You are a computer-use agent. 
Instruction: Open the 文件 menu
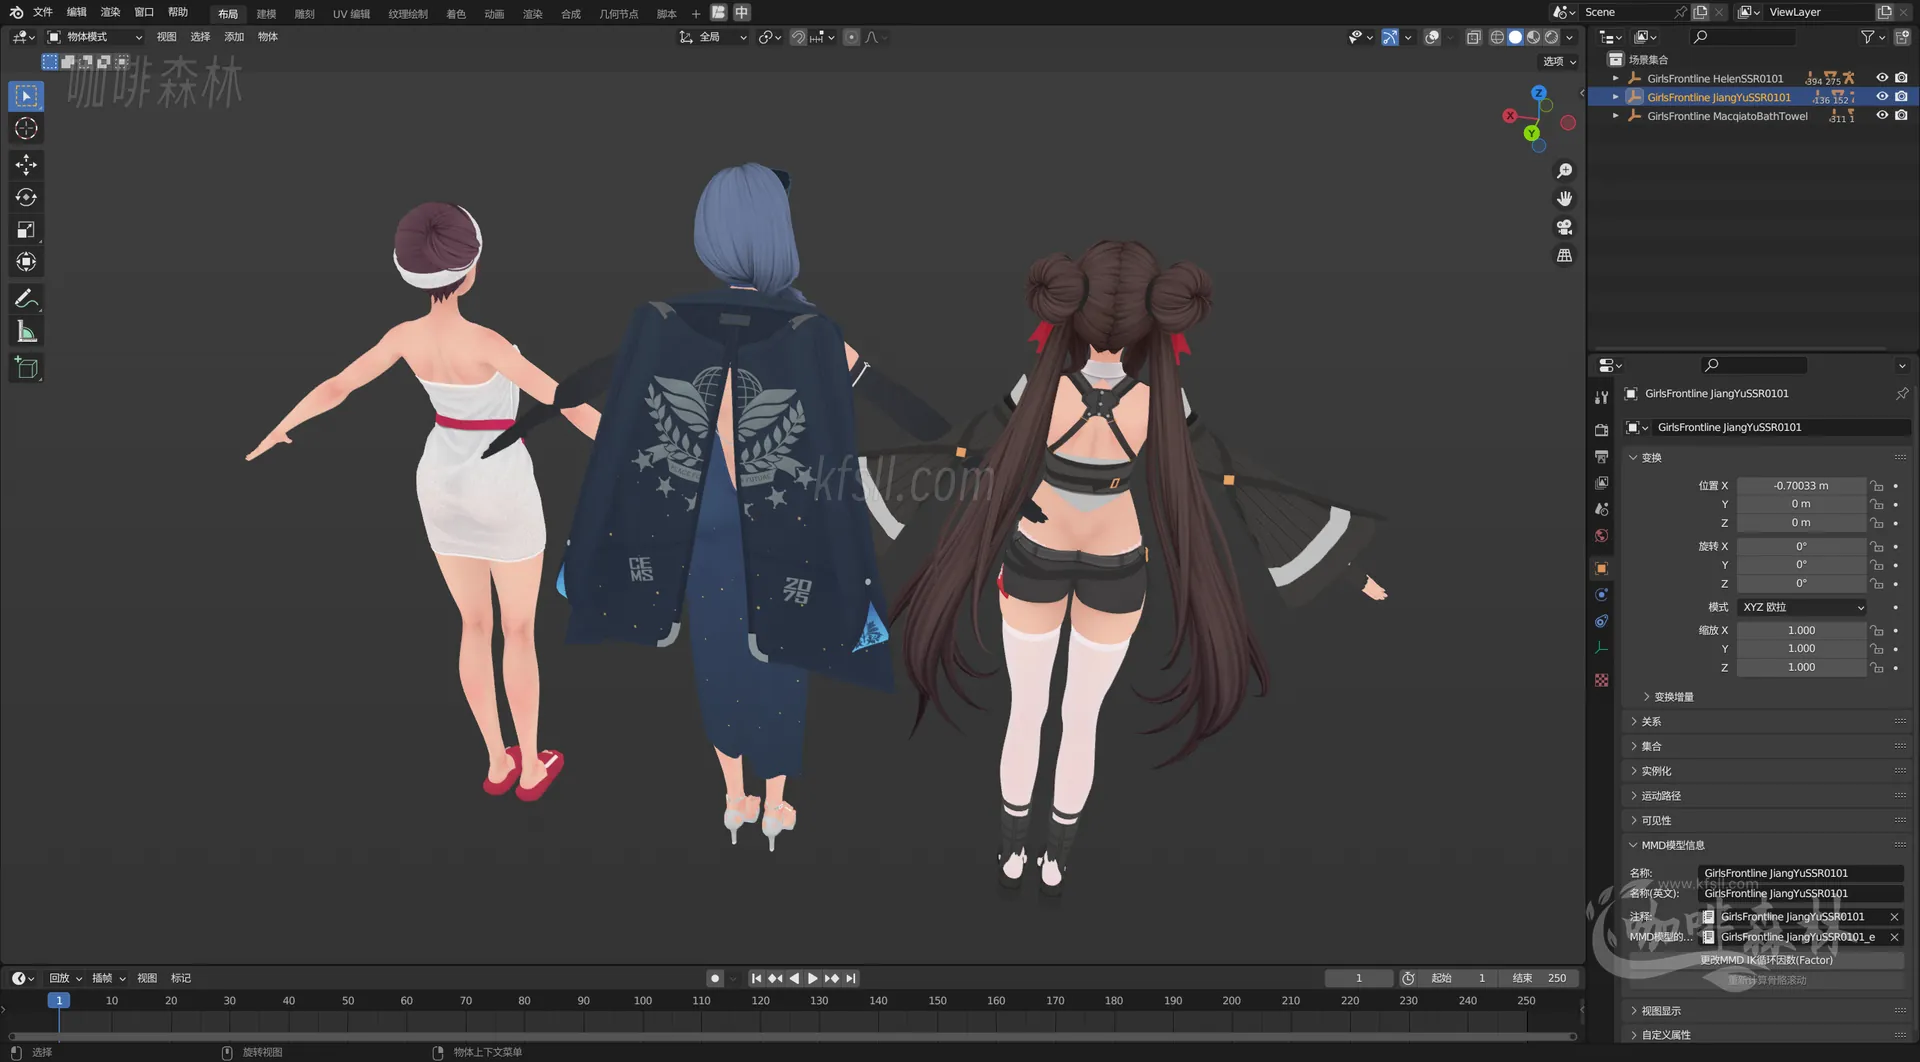pos(41,12)
